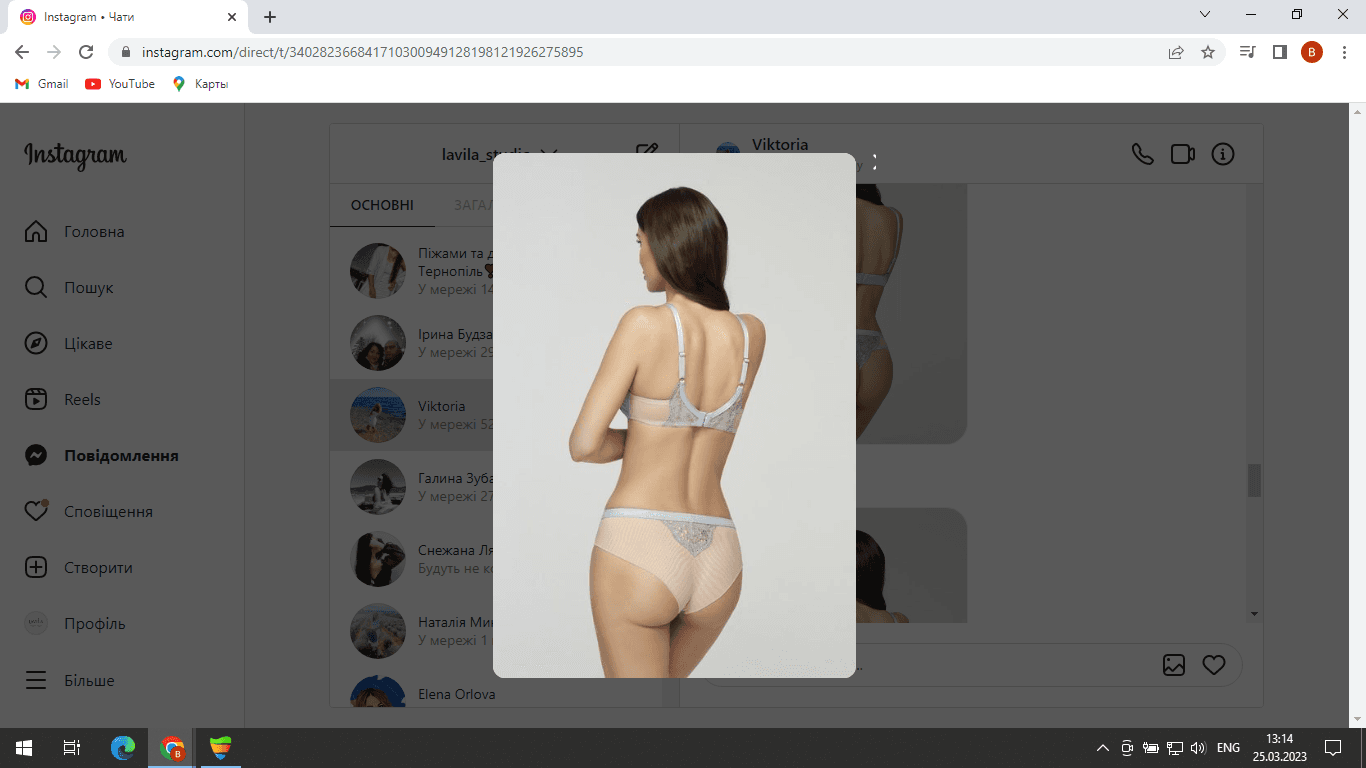
Task: Open chat with Снежана
Action: point(496,559)
